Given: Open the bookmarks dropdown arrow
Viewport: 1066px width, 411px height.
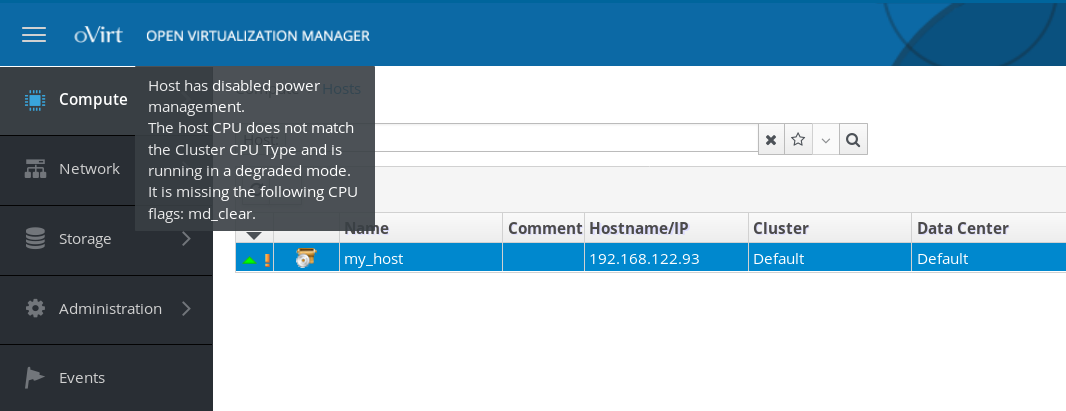Looking at the screenshot, I should (x=825, y=140).
